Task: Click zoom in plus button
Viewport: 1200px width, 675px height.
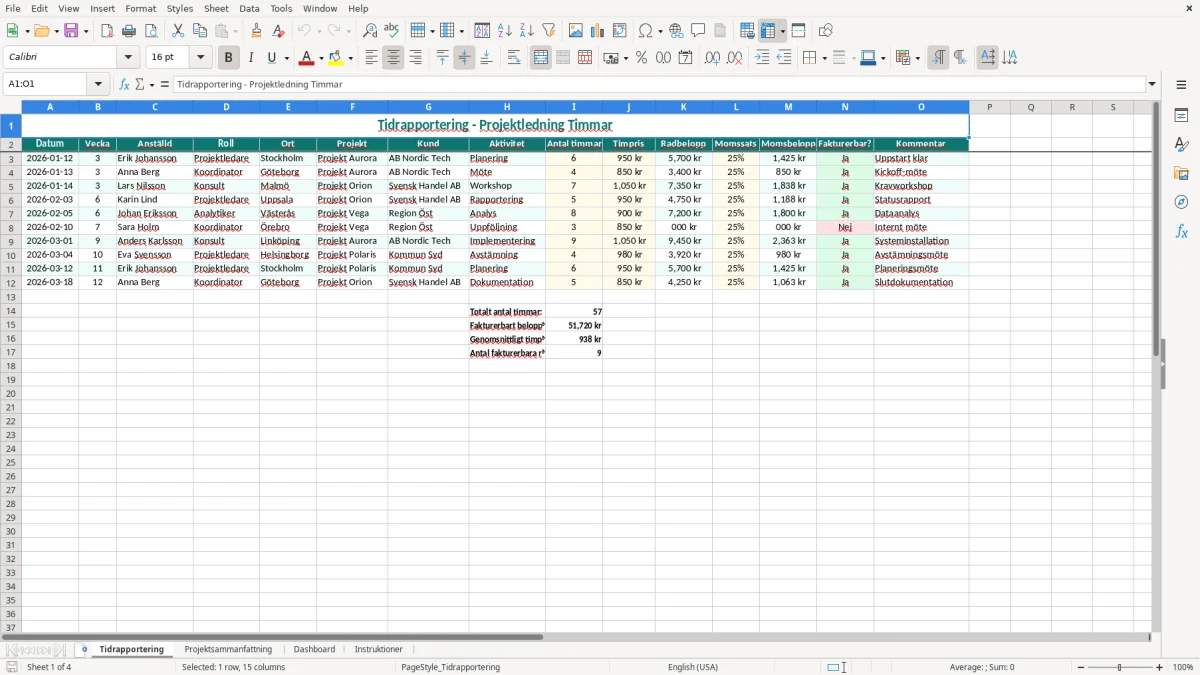Action: [x=1160, y=667]
